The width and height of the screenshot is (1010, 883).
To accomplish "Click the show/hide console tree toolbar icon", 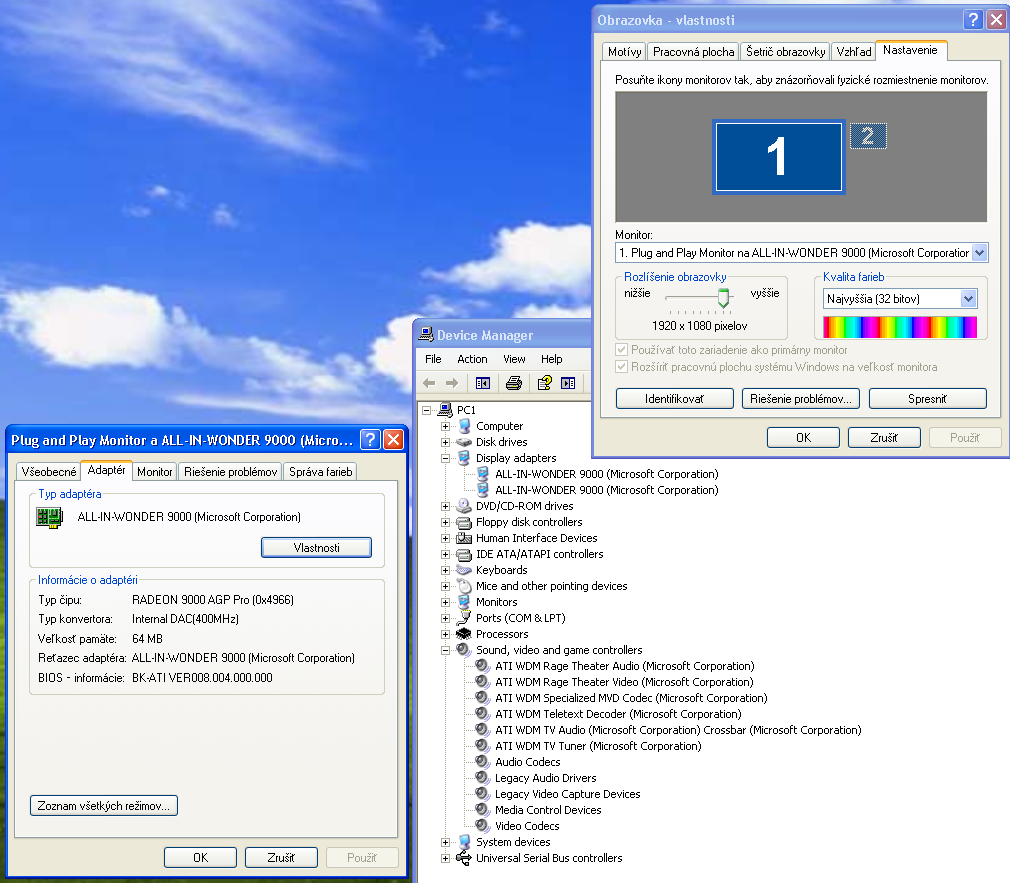I will (x=483, y=383).
